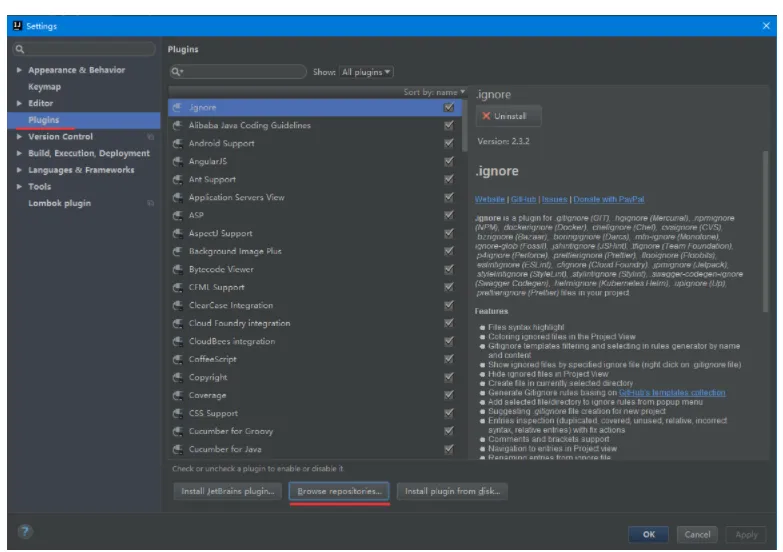The height and width of the screenshot is (552, 783).
Task: Disable the CSS Support plugin checkbox
Action: (x=449, y=413)
